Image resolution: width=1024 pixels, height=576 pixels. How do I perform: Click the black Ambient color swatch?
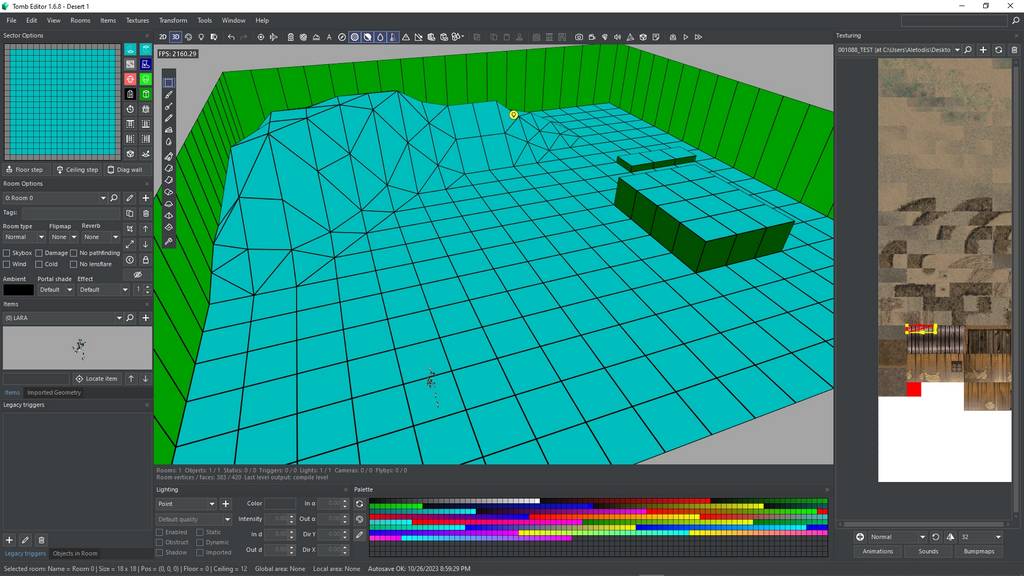pos(18,290)
